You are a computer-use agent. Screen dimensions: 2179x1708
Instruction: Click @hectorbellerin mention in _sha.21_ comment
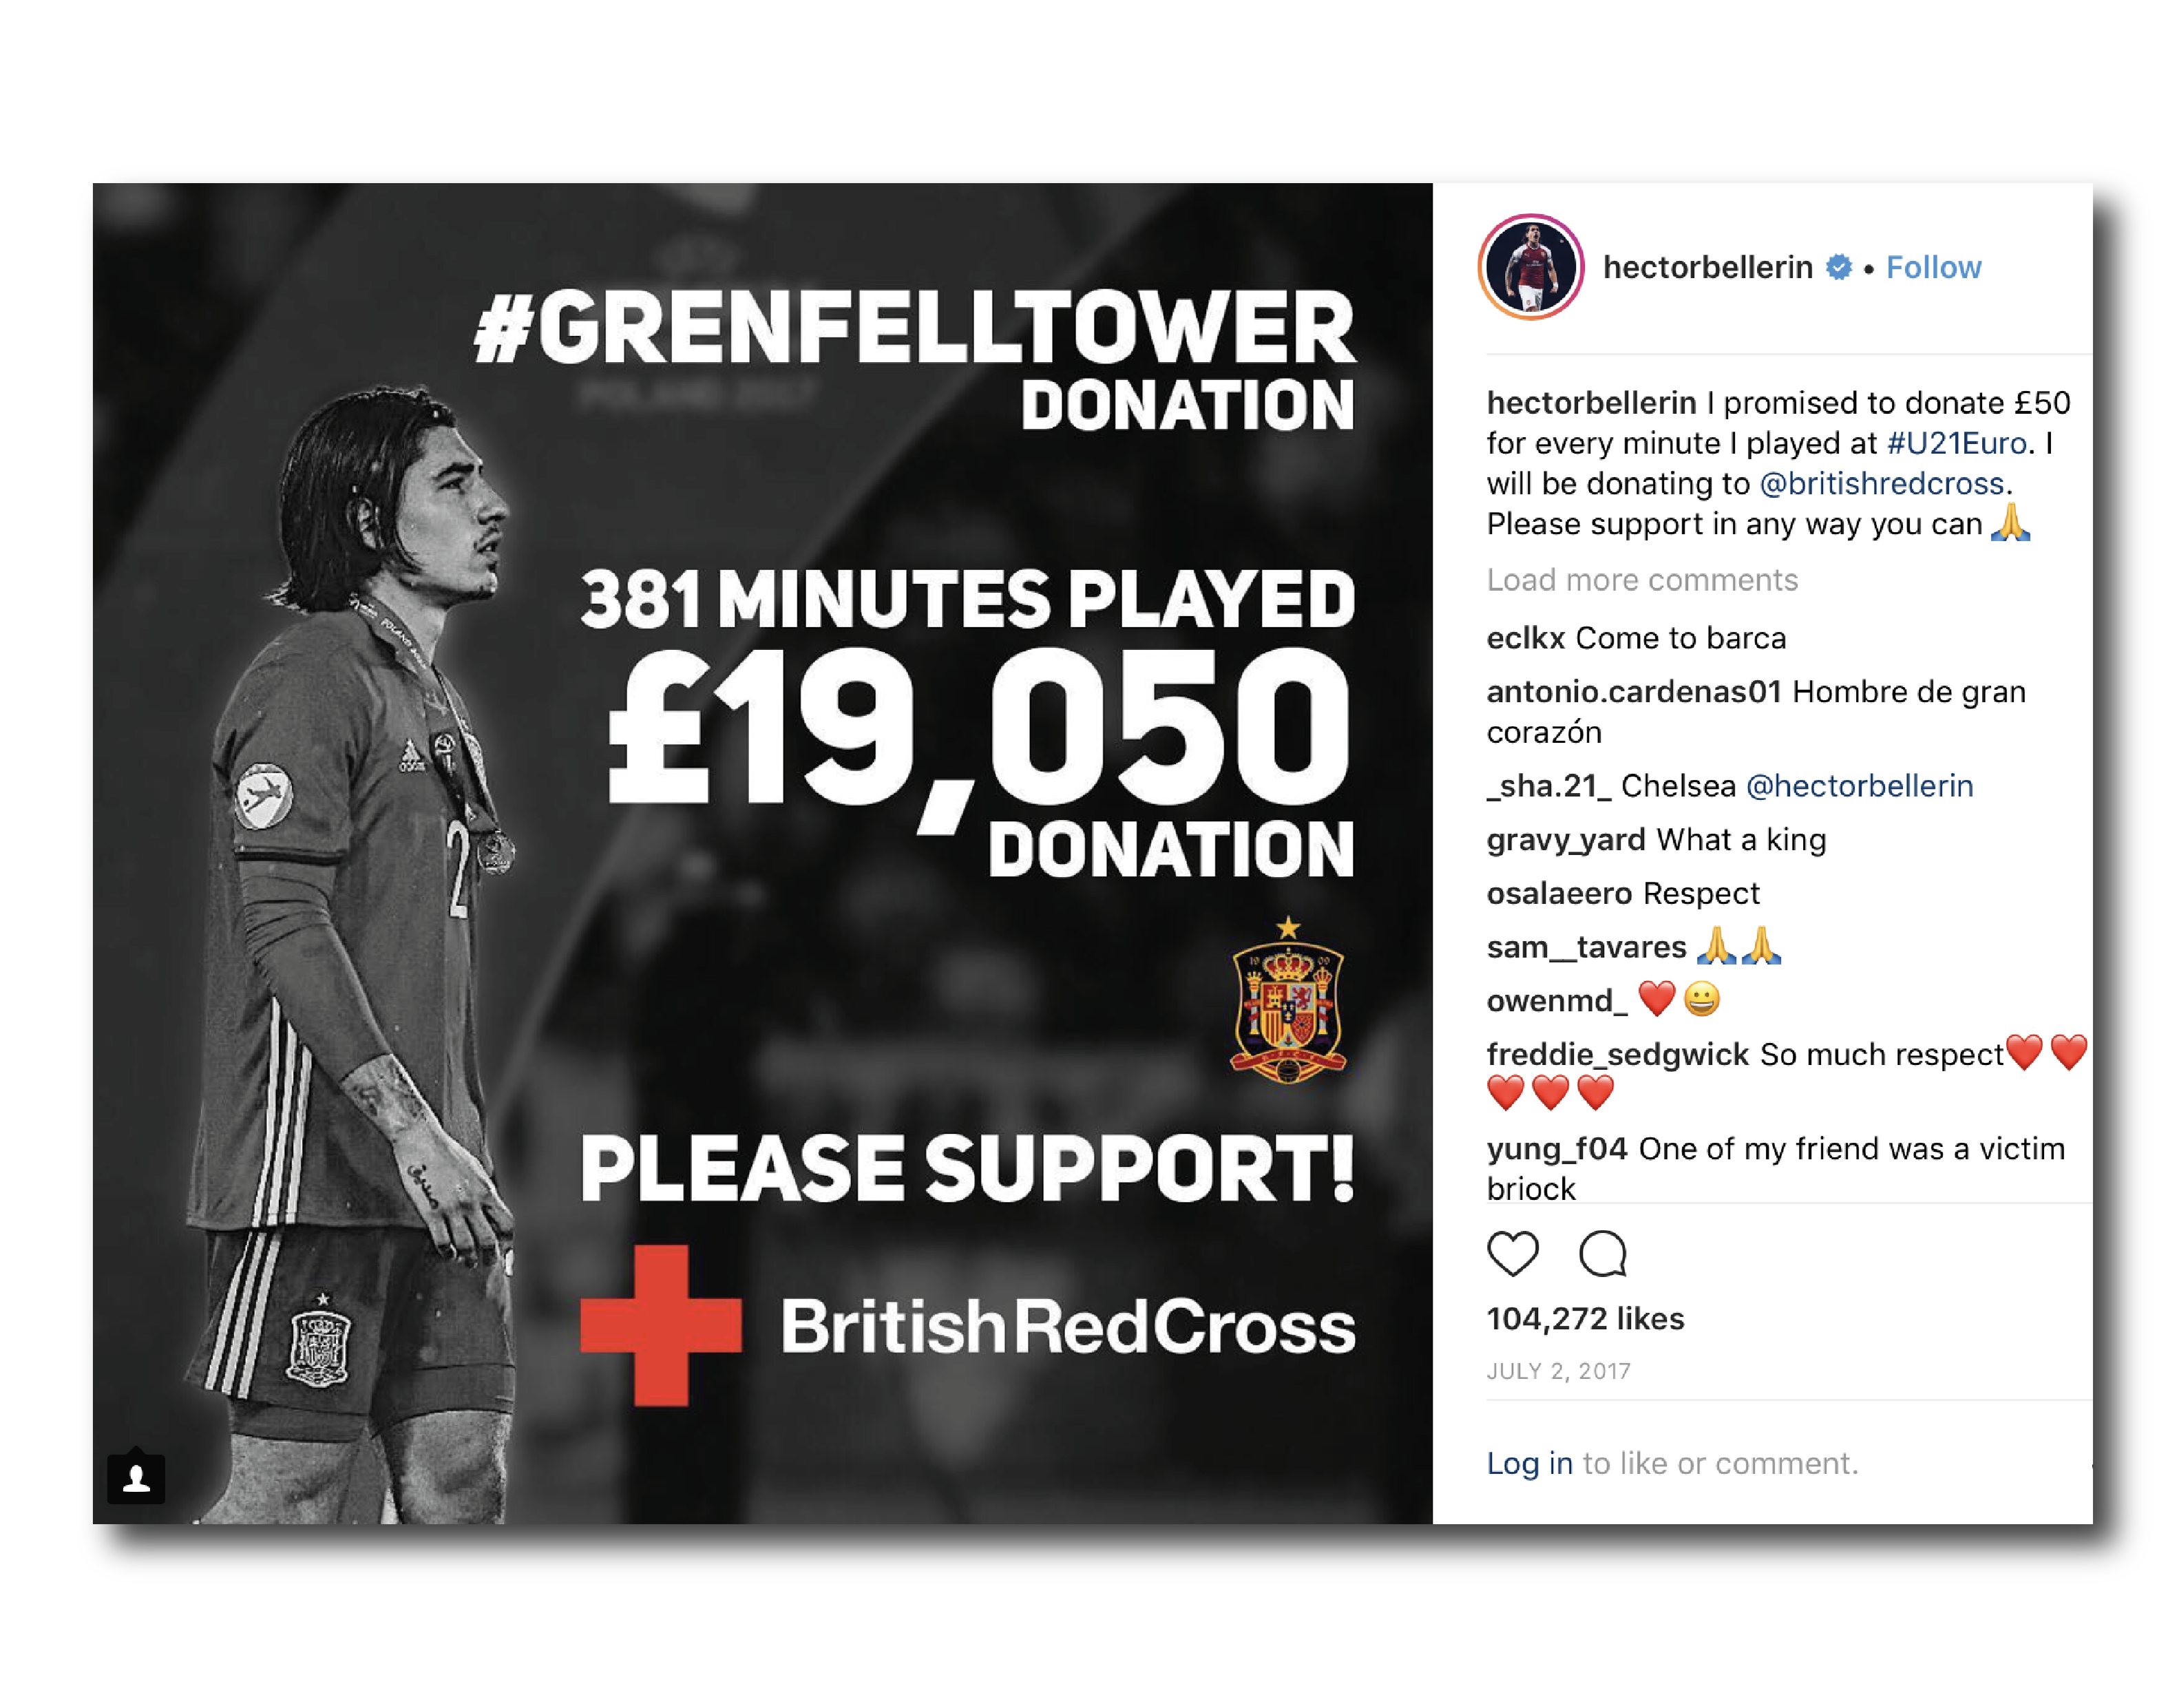1859,786
